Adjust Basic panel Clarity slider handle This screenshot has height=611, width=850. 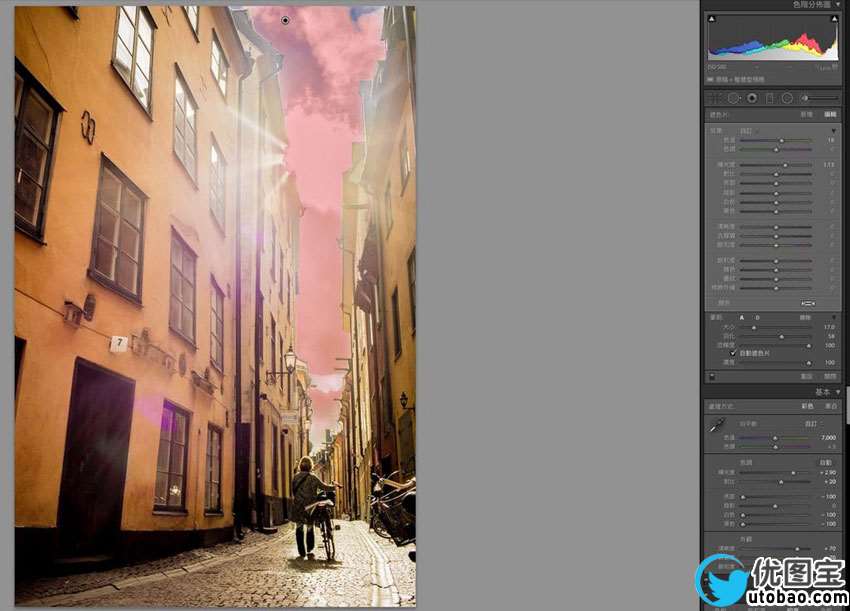[797, 549]
